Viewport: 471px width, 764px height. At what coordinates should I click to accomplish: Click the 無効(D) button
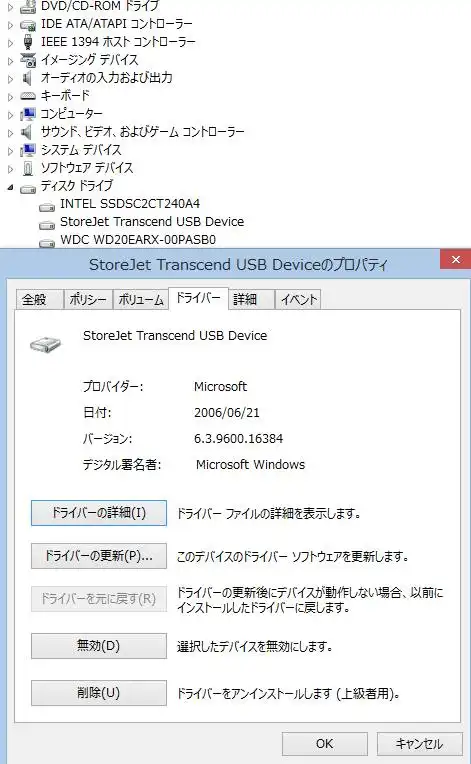[x=99, y=646]
